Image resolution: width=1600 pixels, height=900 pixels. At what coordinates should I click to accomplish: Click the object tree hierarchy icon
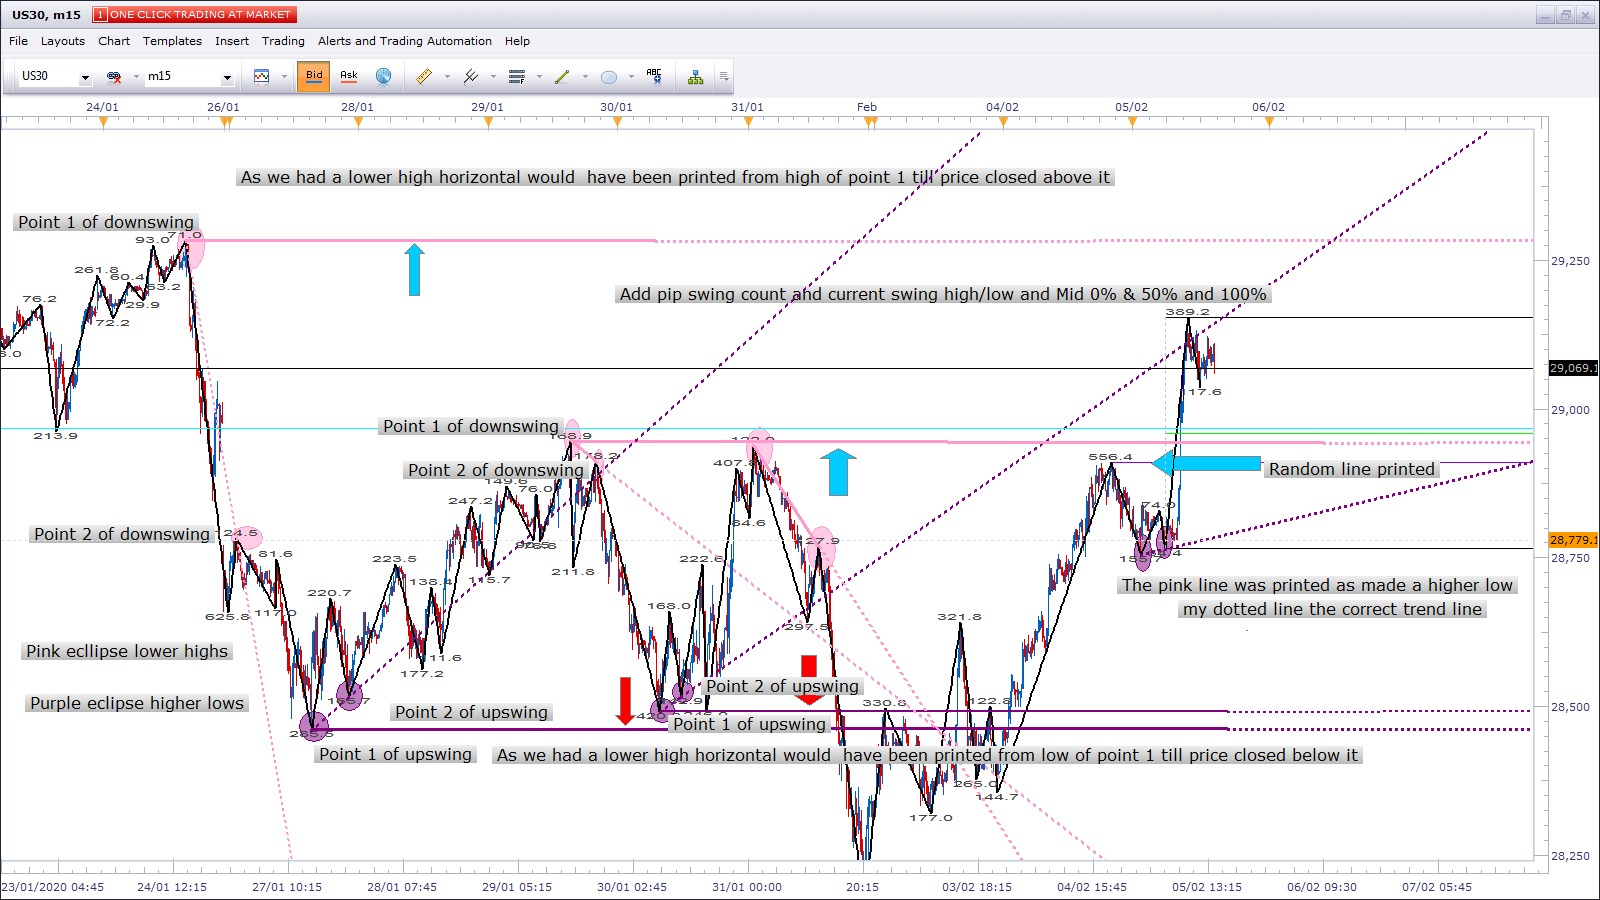pyautogui.click(x=695, y=77)
